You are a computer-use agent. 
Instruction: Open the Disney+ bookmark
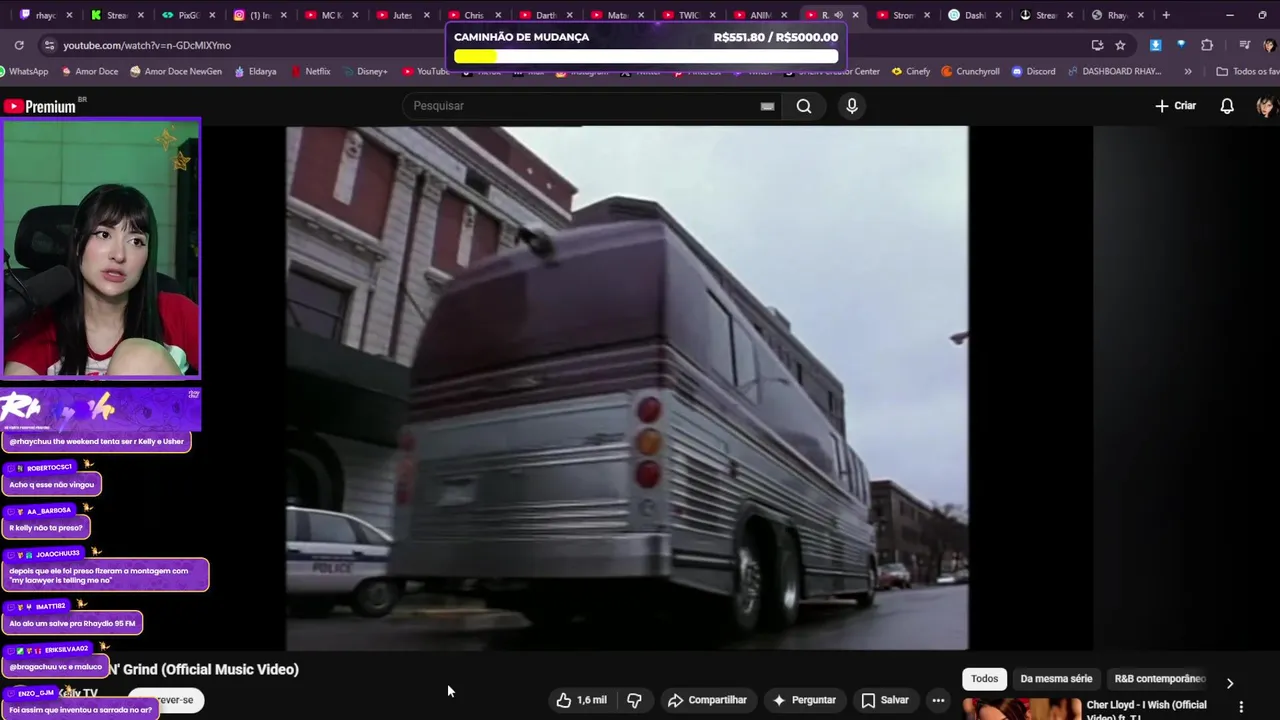(x=364, y=72)
